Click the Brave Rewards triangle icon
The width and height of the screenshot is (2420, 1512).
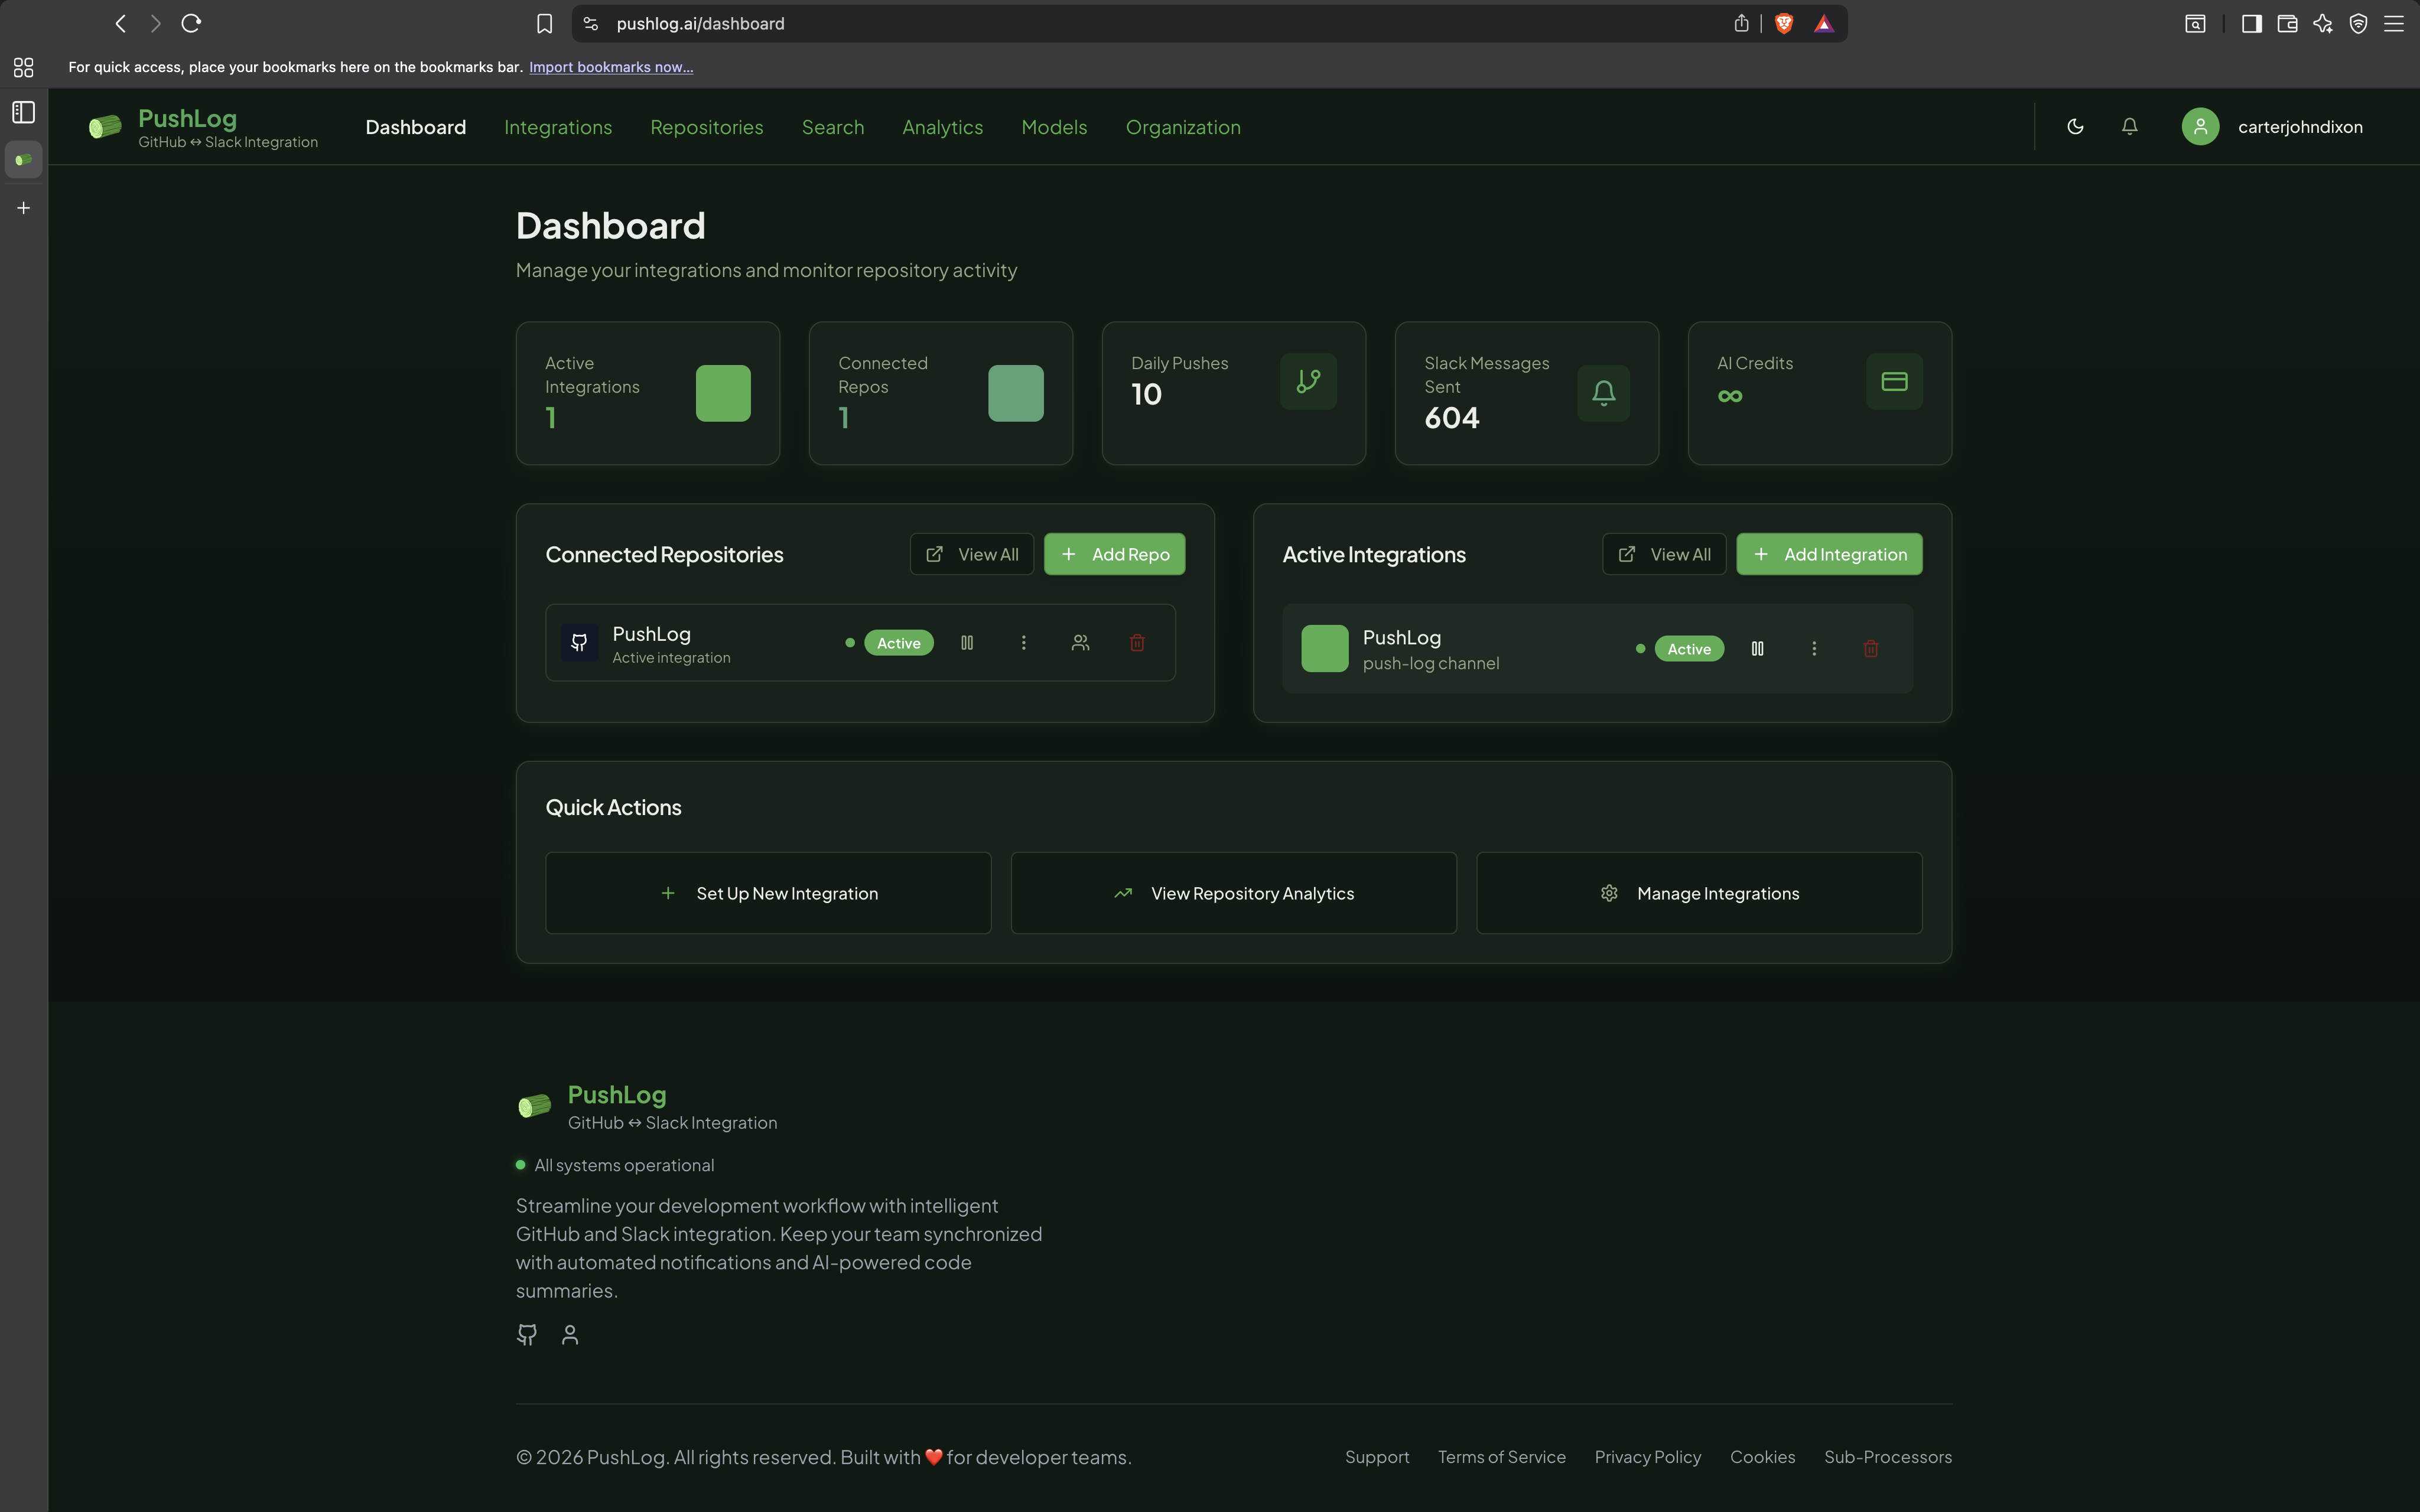[x=1824, y=23]
